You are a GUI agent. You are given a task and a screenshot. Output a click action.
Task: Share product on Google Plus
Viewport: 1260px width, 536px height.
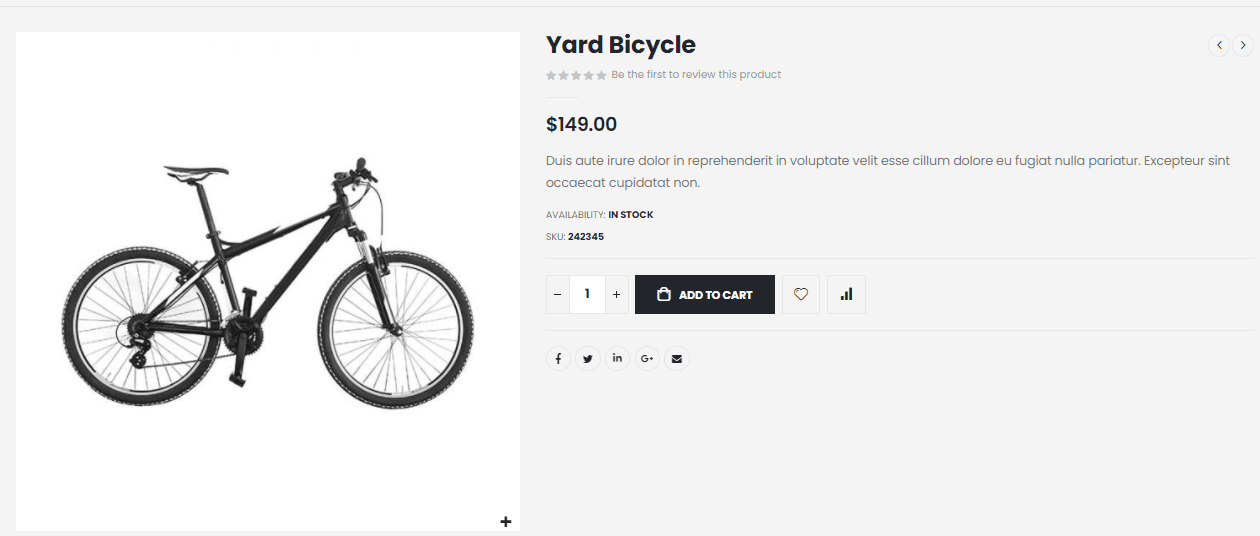(647, 358)
